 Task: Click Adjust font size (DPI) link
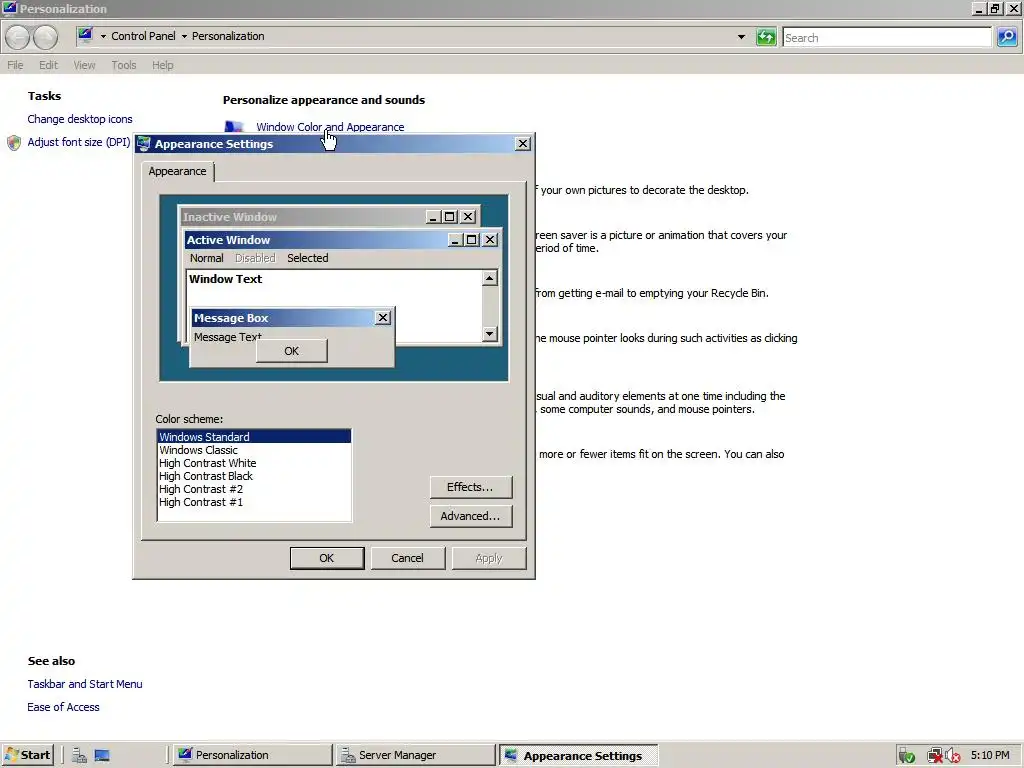[x=79, y=142]
